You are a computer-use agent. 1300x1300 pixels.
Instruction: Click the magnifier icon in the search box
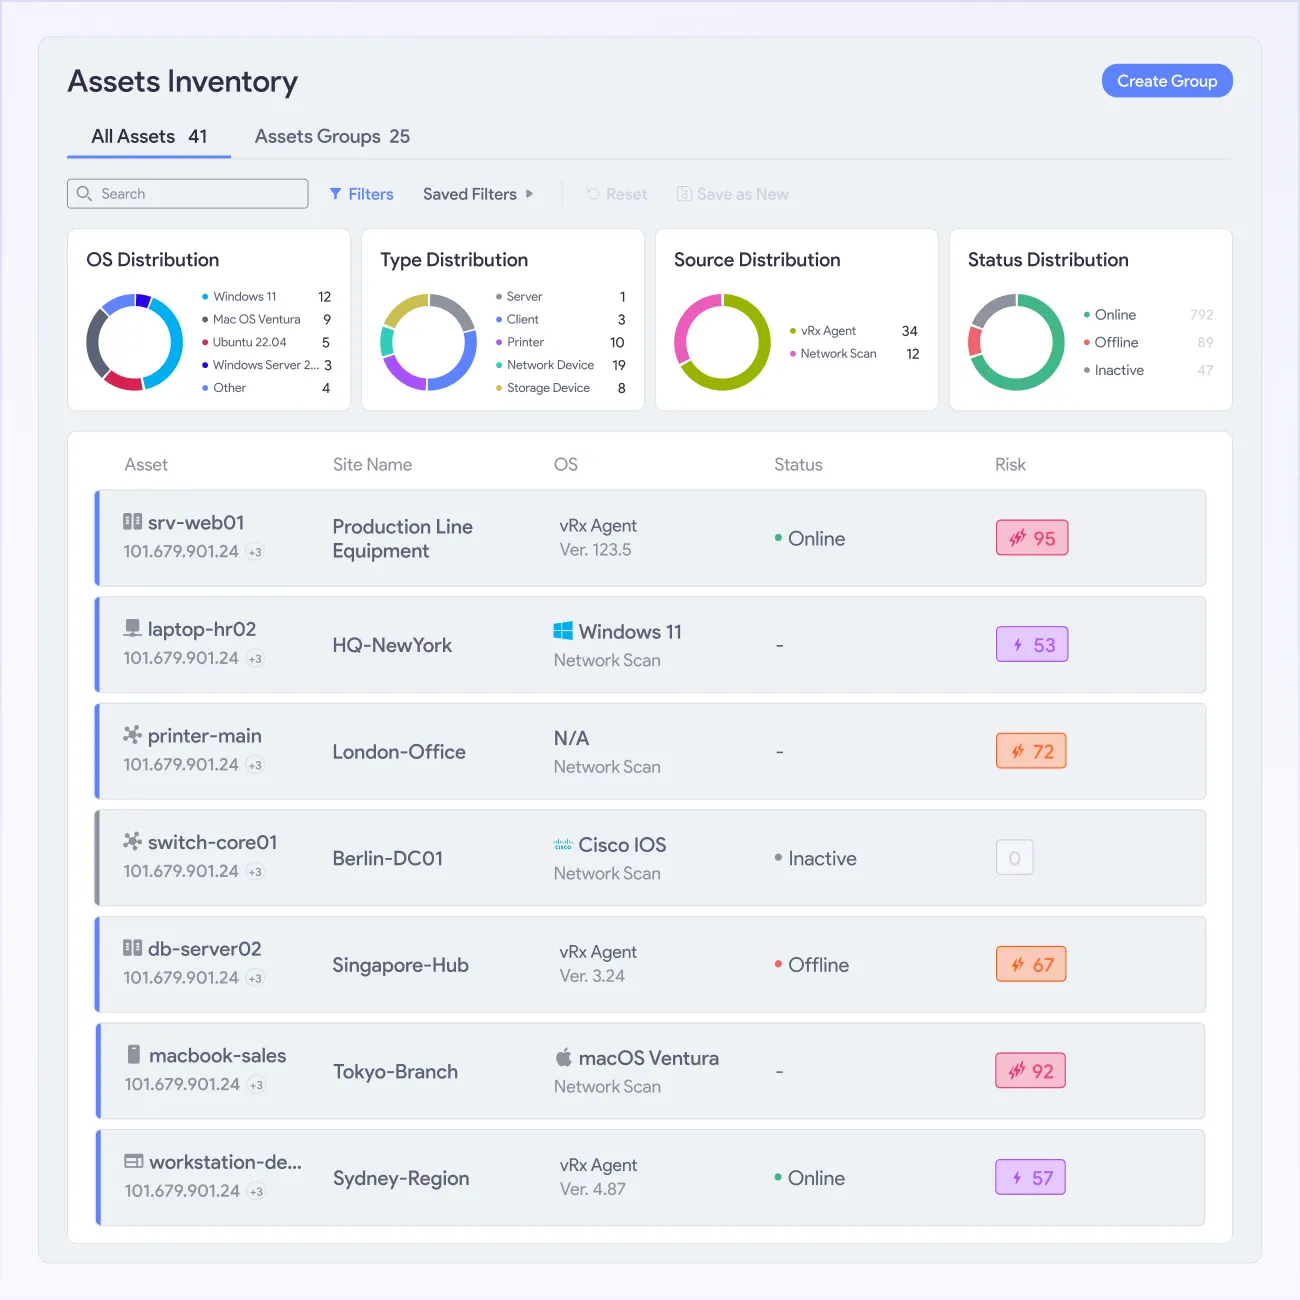click(84, 193)
